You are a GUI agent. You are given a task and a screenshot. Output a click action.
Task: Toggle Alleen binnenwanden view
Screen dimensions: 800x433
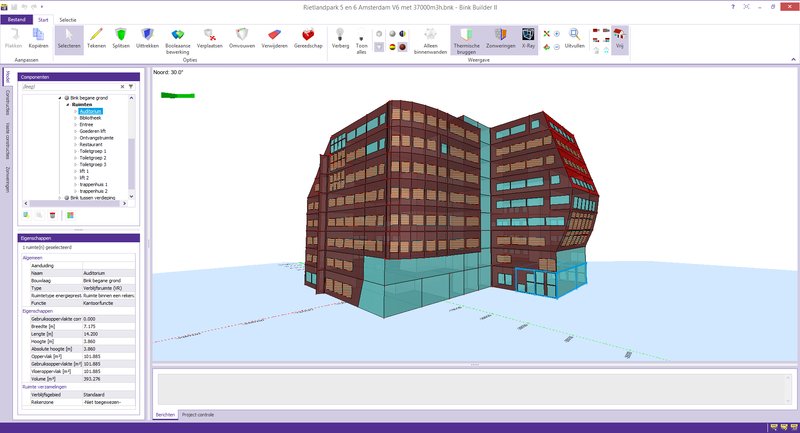tap(430, 41)
